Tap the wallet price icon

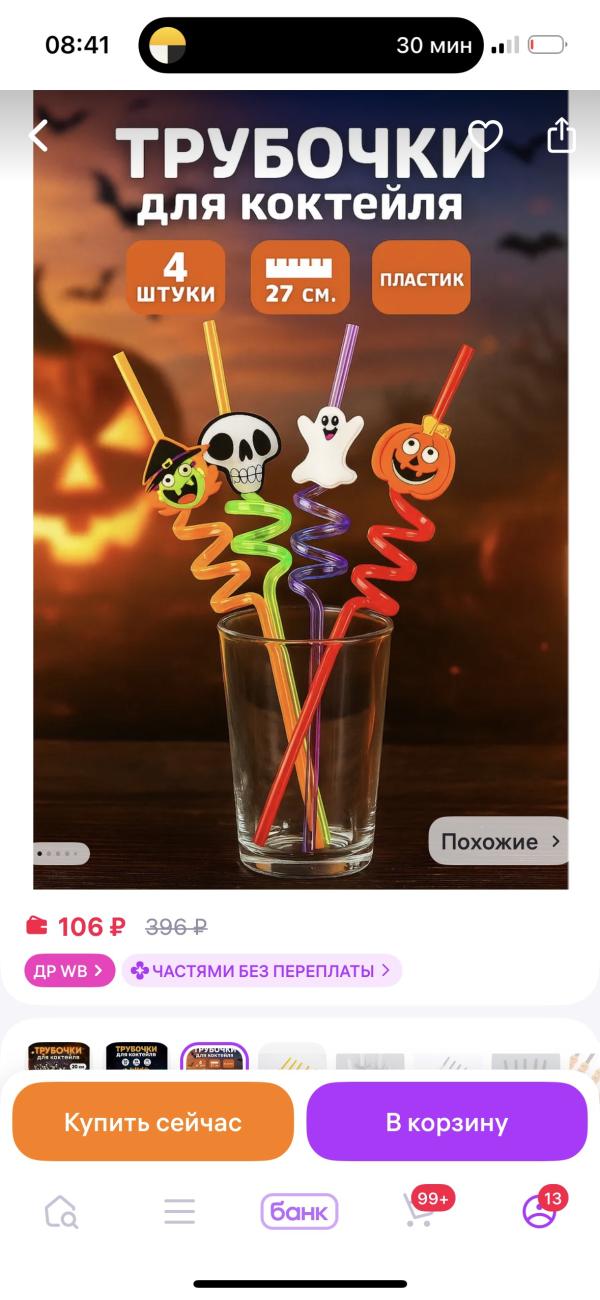[37, 926]
